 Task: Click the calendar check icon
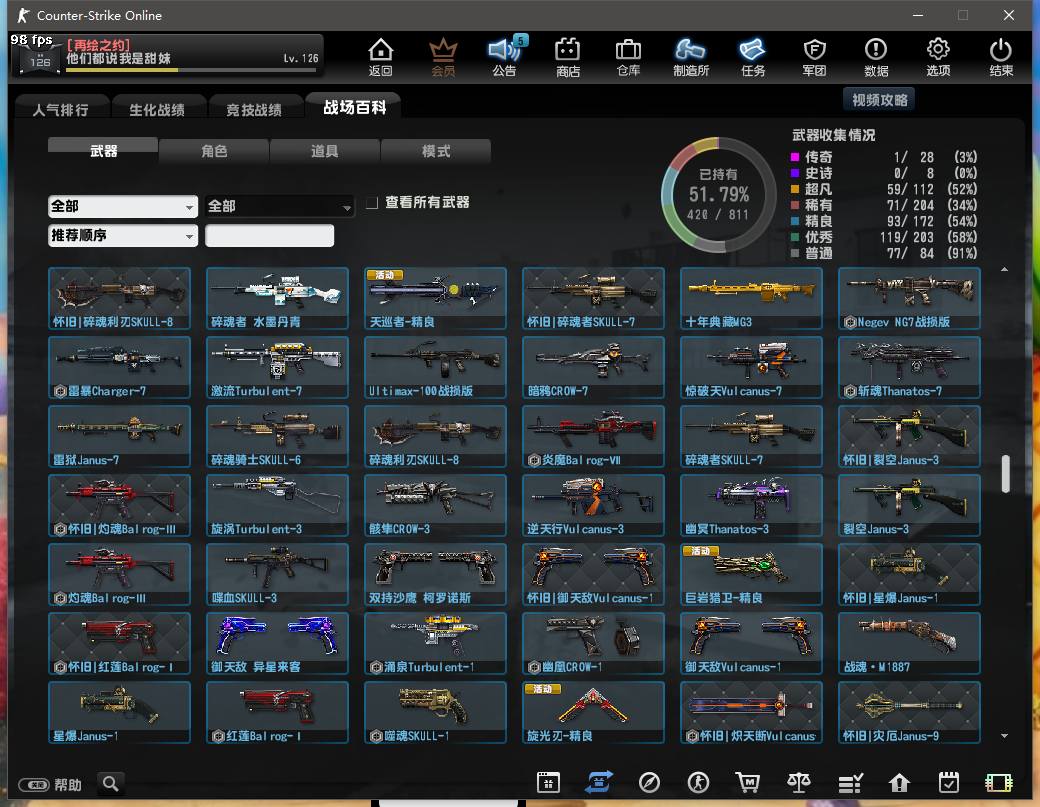coord(948,783)
